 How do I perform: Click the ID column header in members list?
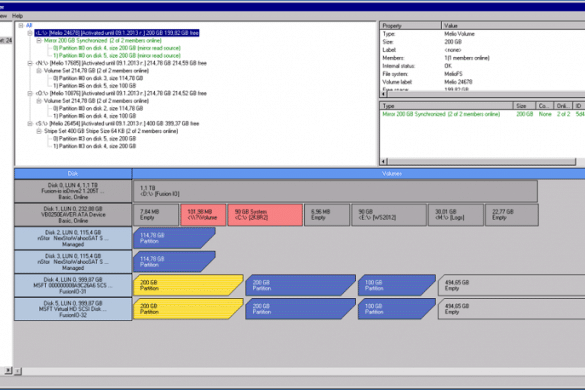click(579, 106)
